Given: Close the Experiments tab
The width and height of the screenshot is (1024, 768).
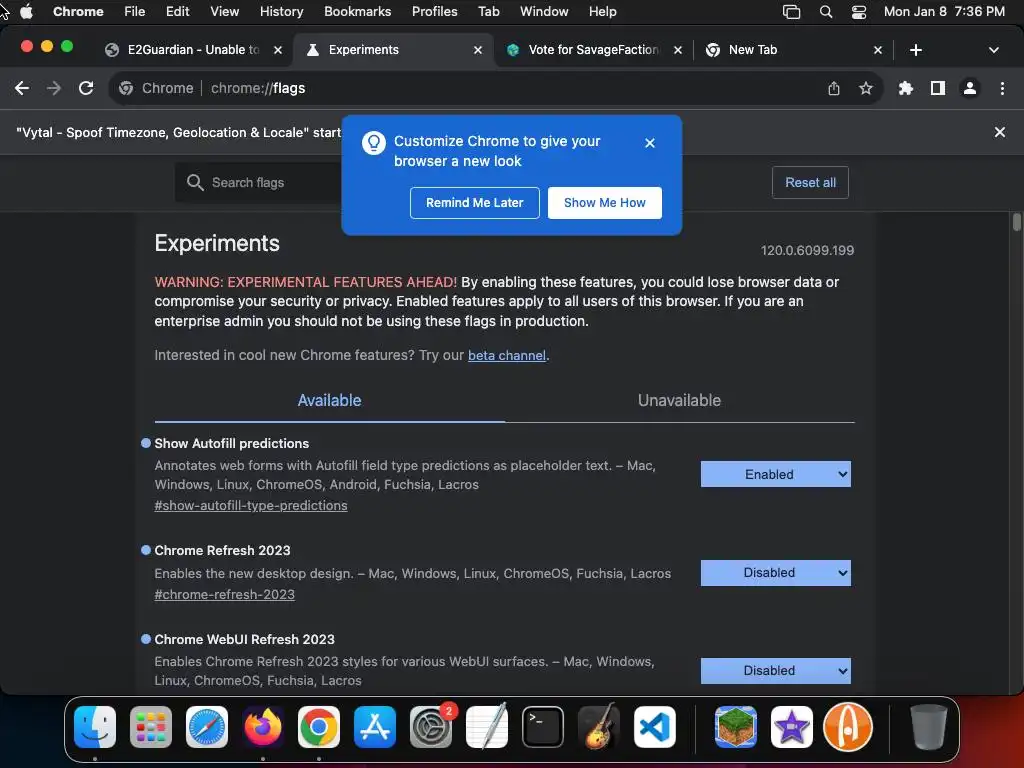Looking at the screenshot, I should [477, 50].
